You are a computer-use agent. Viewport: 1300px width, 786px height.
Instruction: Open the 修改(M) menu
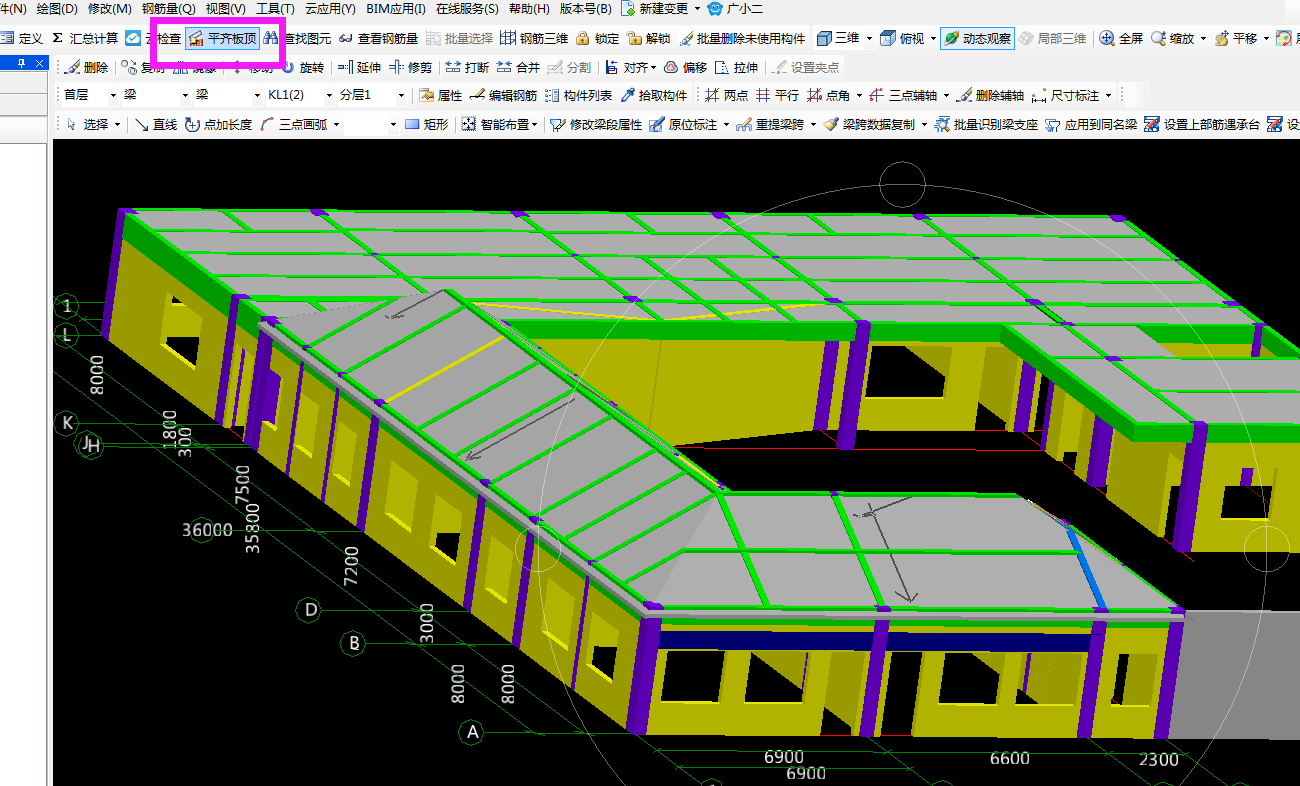click(110, 9)
